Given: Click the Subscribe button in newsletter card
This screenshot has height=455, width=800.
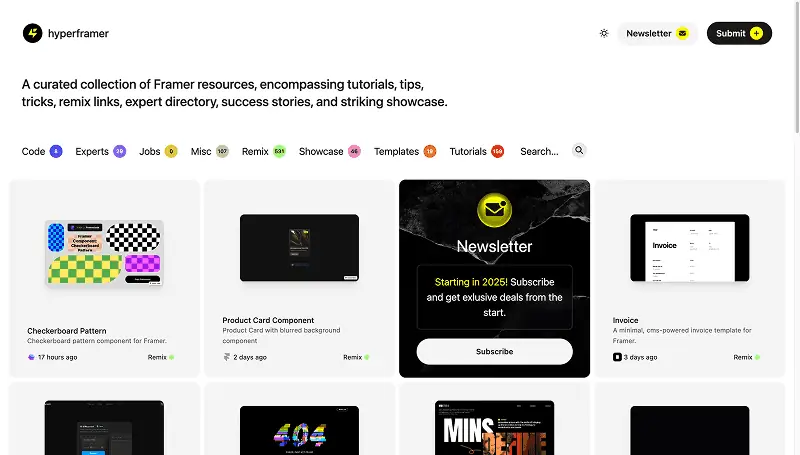Looking at the screenshot, I should coord(494,351).
